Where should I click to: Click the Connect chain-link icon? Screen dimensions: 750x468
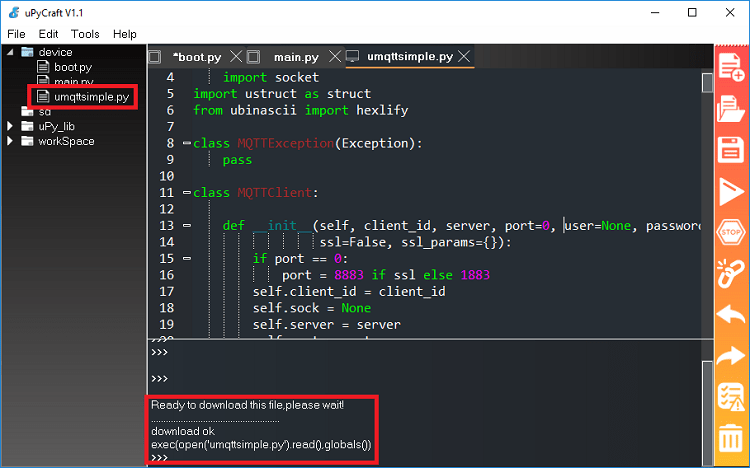point(731,272)
